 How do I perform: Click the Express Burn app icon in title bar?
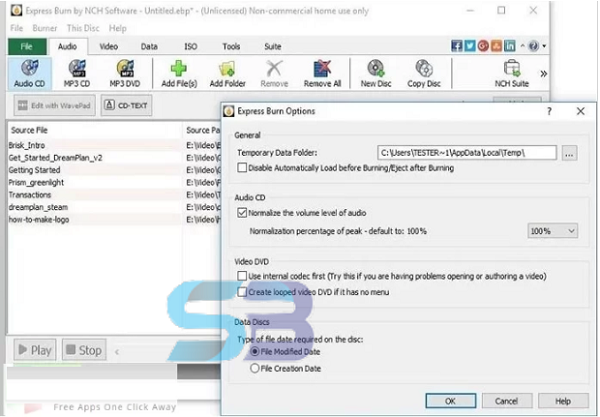click(16, 10)
